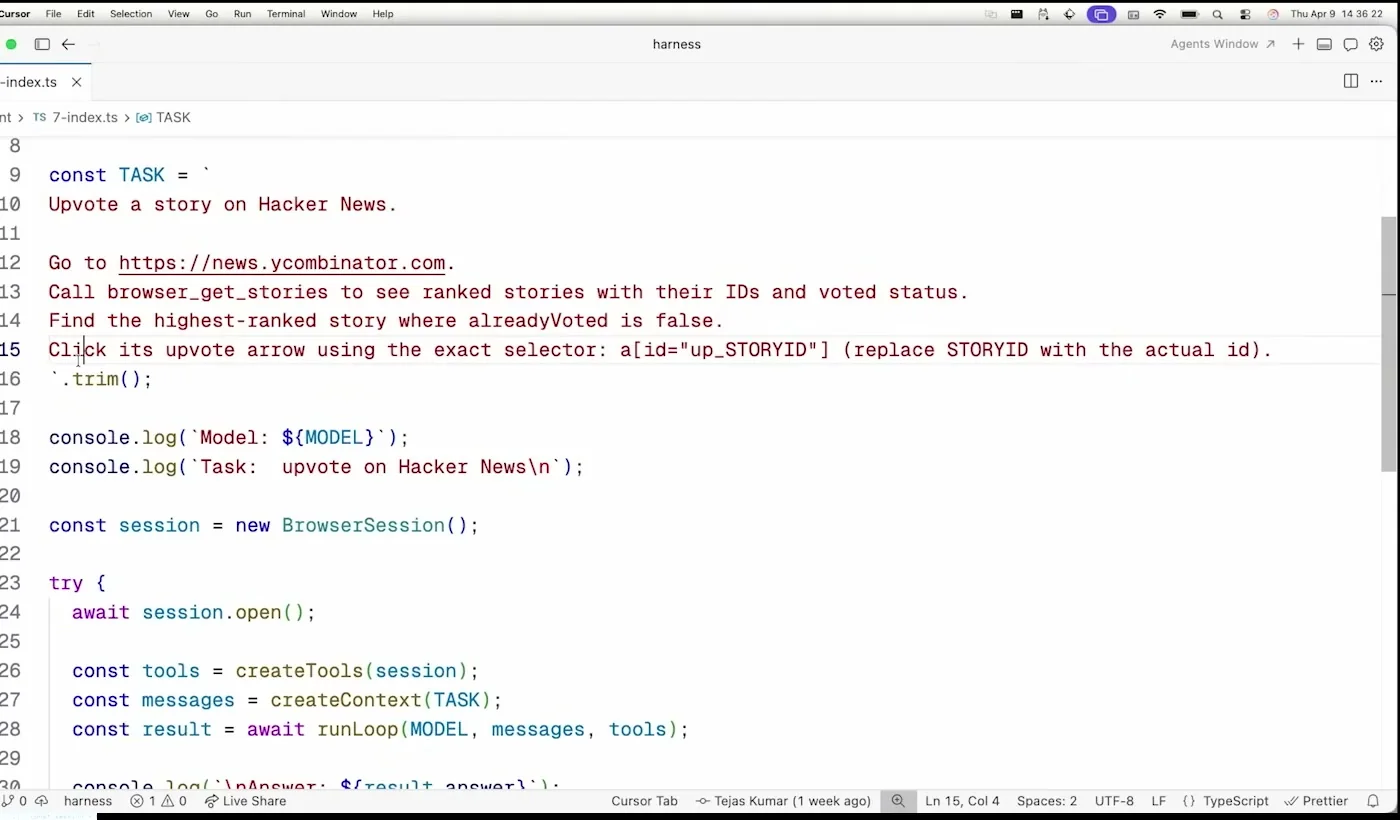Click the date and time in menu bar
Image resolution: width=1400 pixels, height=820 pixels.
1337,14
